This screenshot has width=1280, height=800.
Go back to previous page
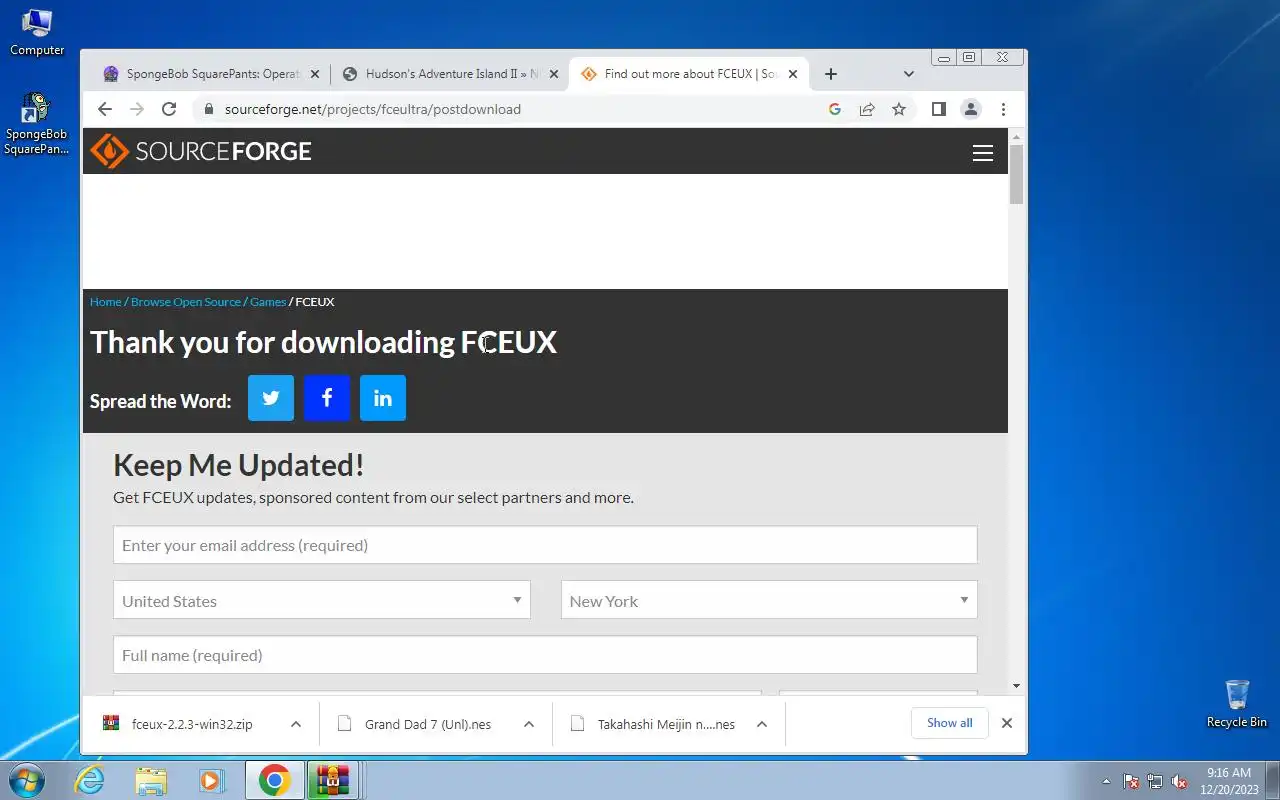[x=105, y=109]
